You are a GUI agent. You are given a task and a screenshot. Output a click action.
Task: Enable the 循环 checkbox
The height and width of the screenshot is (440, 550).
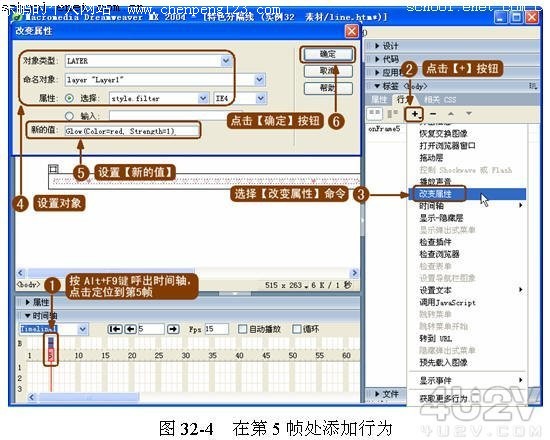point(296,329)
